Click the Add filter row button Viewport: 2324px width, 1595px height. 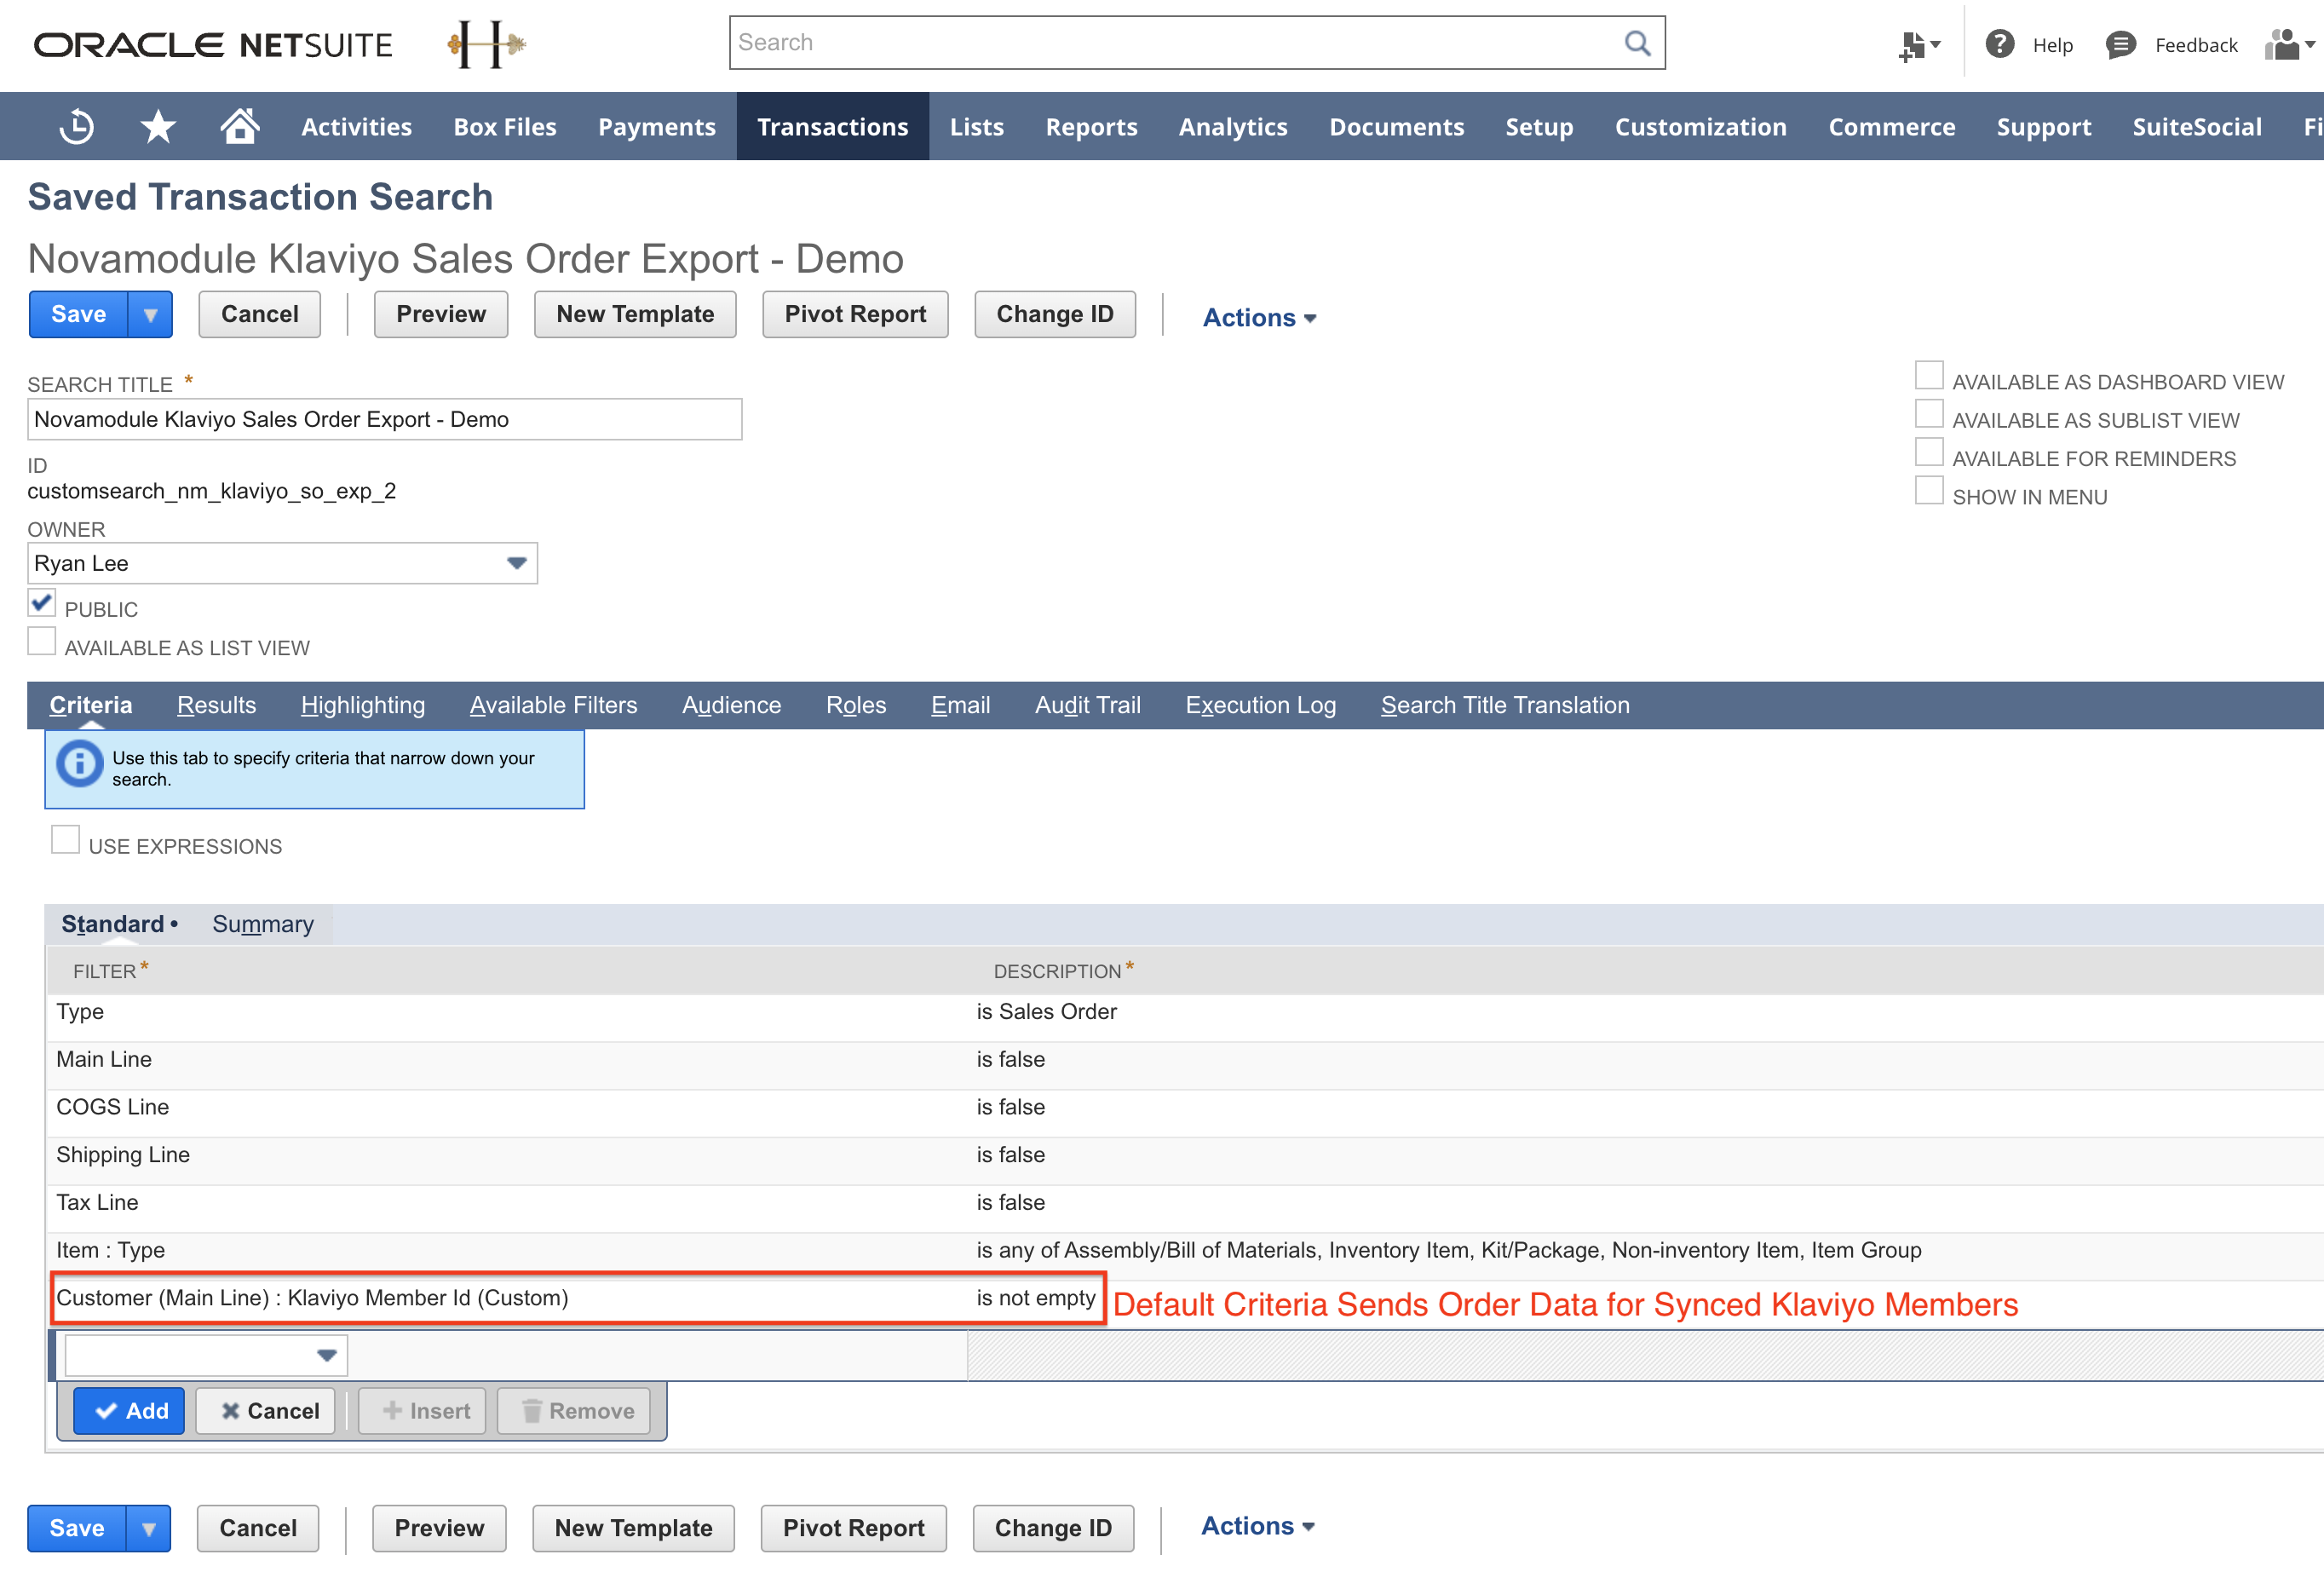129,1412
